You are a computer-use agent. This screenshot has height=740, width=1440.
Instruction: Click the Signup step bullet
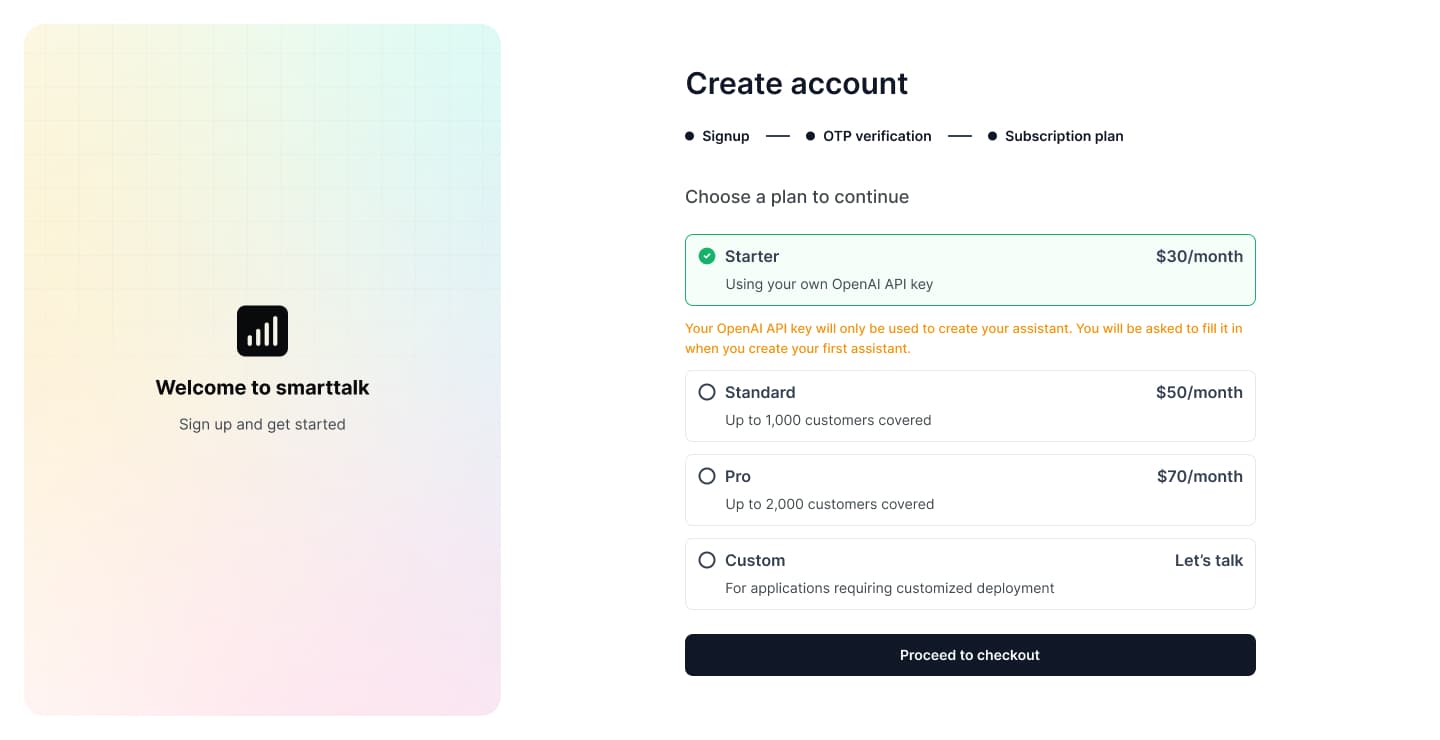tap(690, 136)
